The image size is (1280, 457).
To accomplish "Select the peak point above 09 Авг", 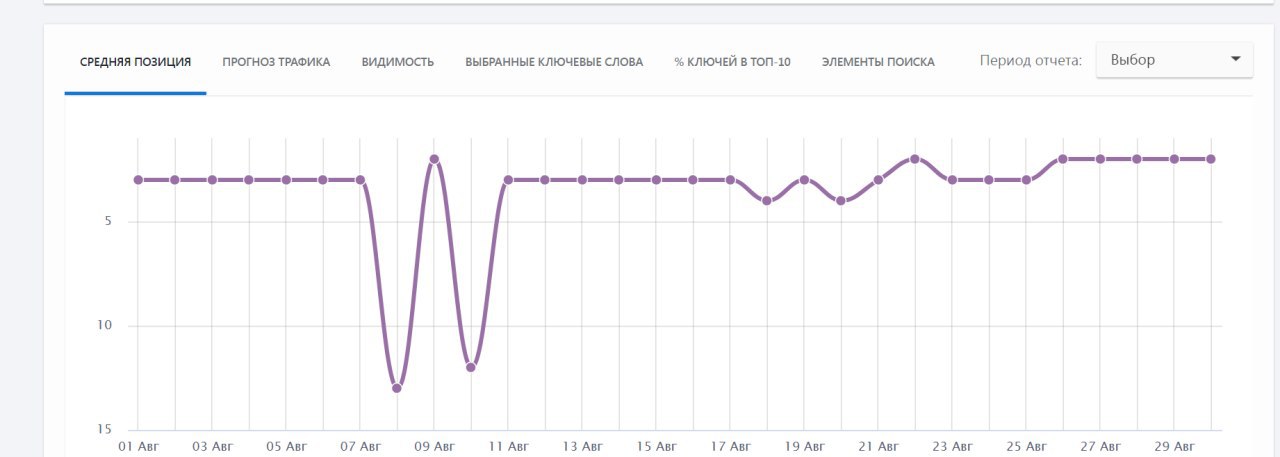I will pyautogui.click(x=434, y=159).
